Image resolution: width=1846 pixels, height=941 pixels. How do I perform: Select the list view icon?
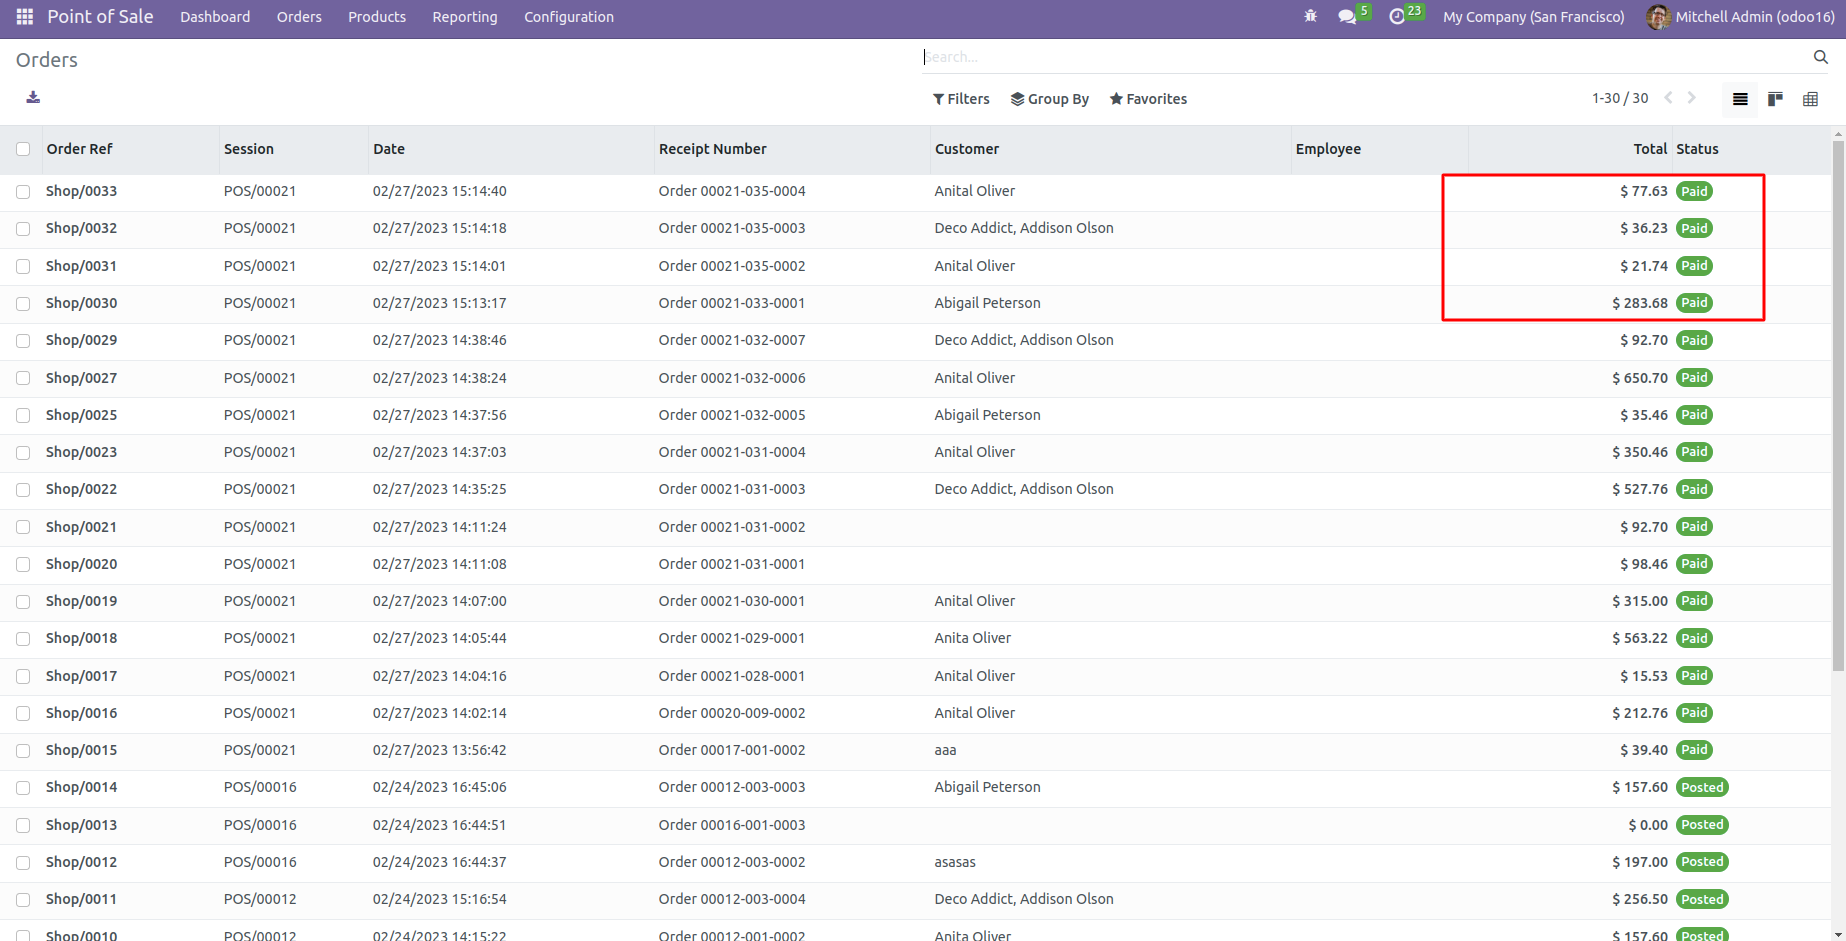(x=1740, y=99)
